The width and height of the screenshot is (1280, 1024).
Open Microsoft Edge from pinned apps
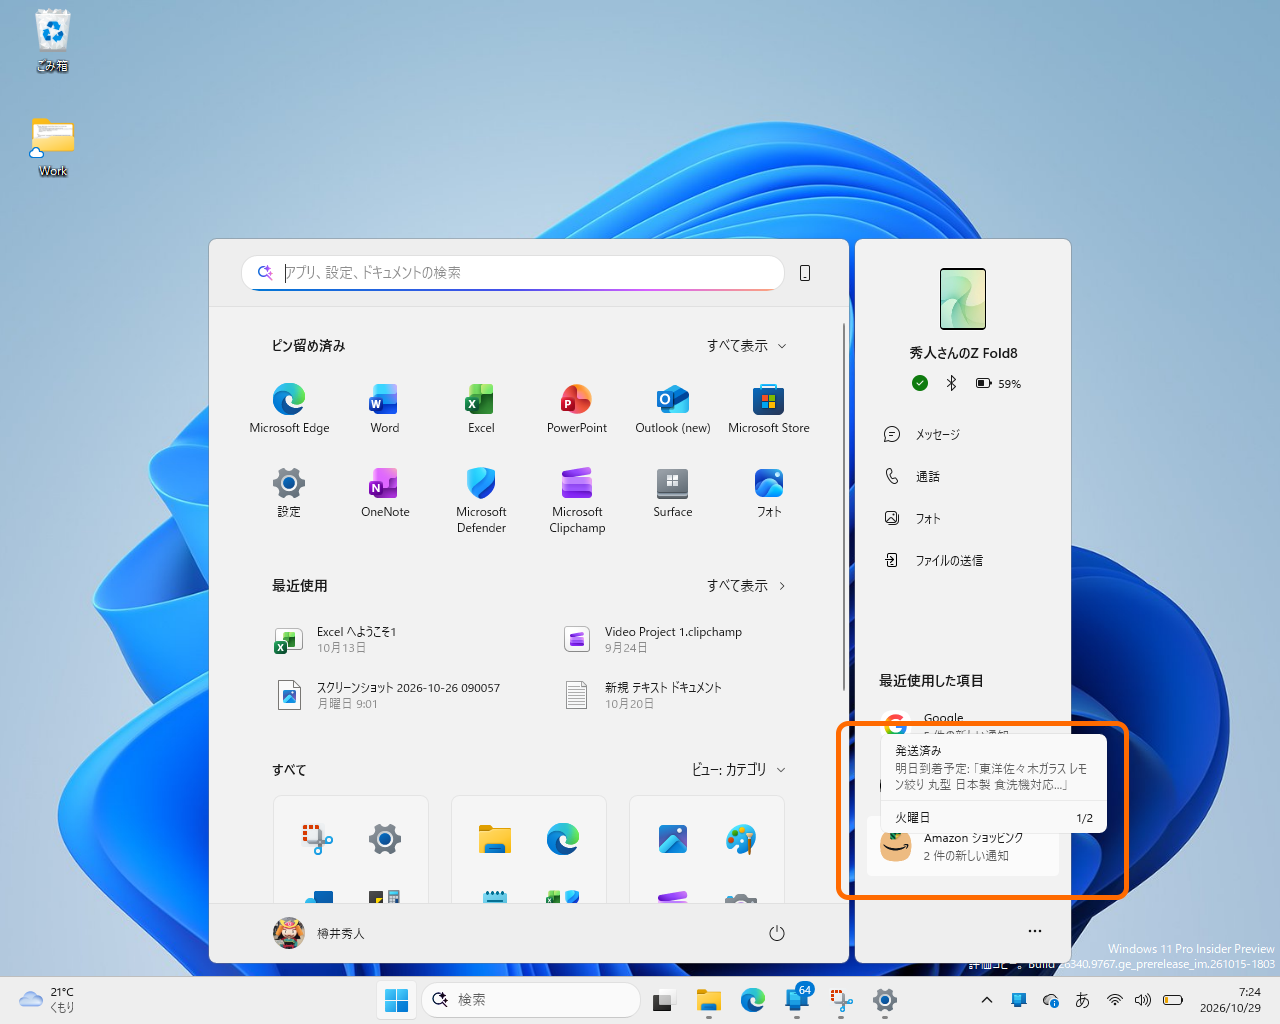pyautogui.click(x=289, y=408)
